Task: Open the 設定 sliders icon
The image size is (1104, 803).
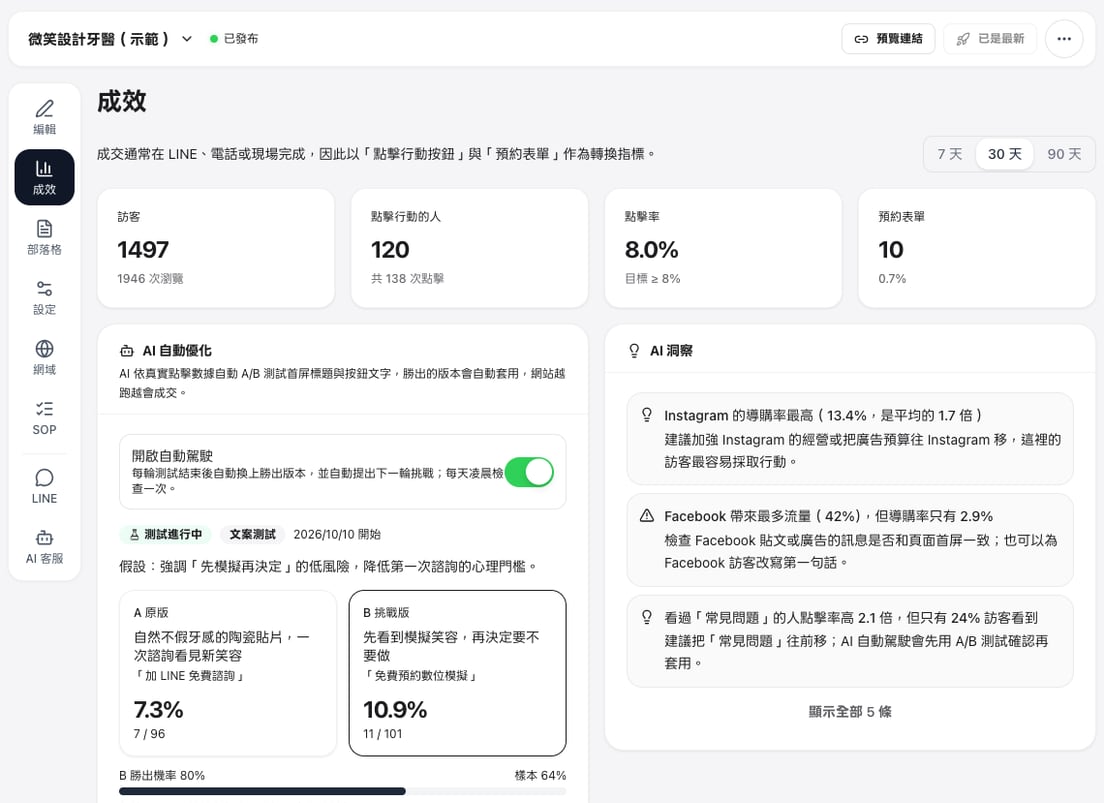Action: click(44, 288)
